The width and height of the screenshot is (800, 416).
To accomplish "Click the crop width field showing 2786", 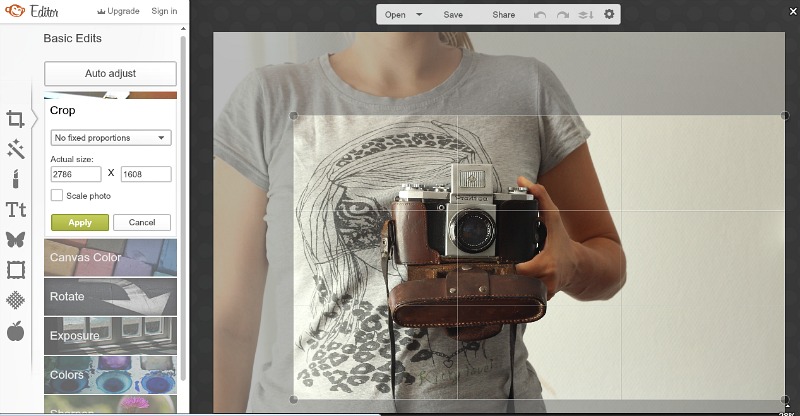I will pyautogui.click(x=76, y=174).
